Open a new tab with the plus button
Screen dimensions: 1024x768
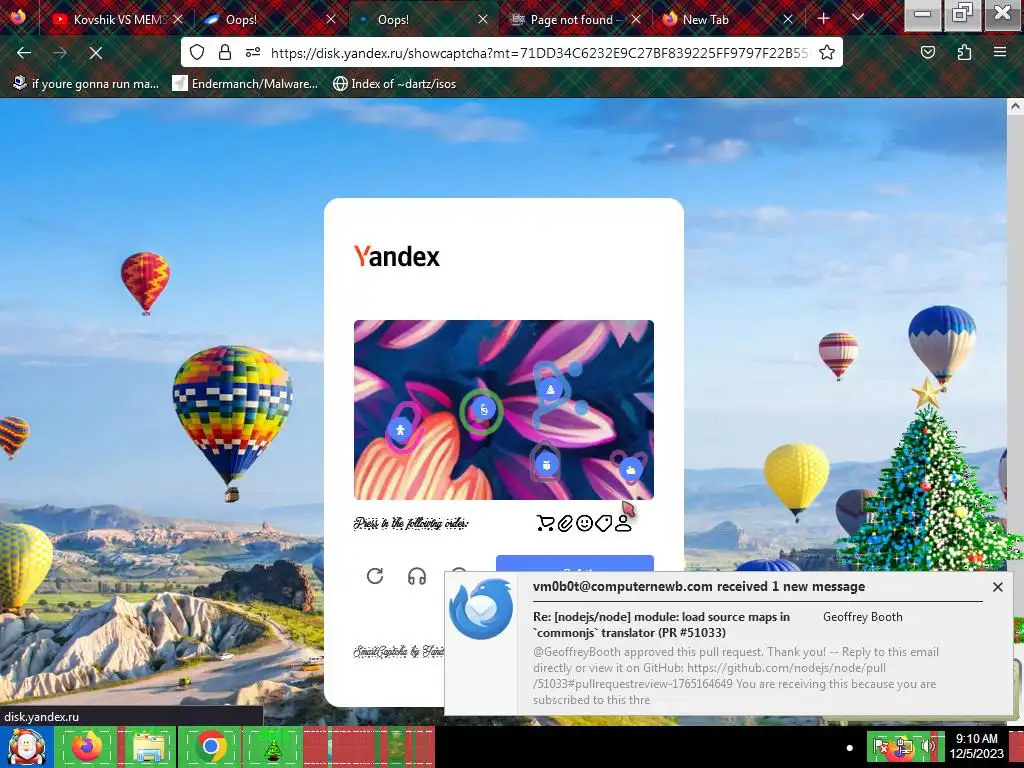pos(824,19)
